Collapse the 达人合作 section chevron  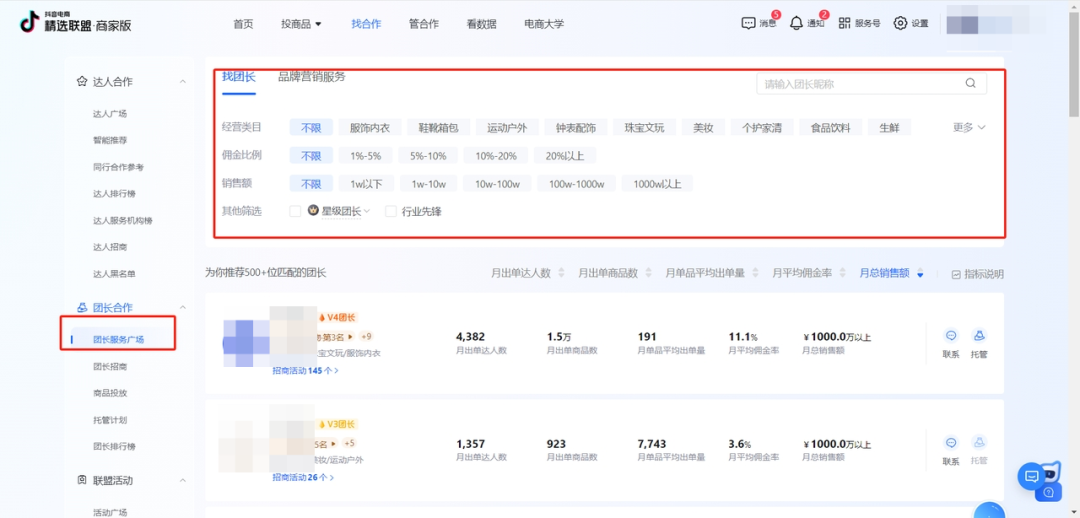point(183,81)
